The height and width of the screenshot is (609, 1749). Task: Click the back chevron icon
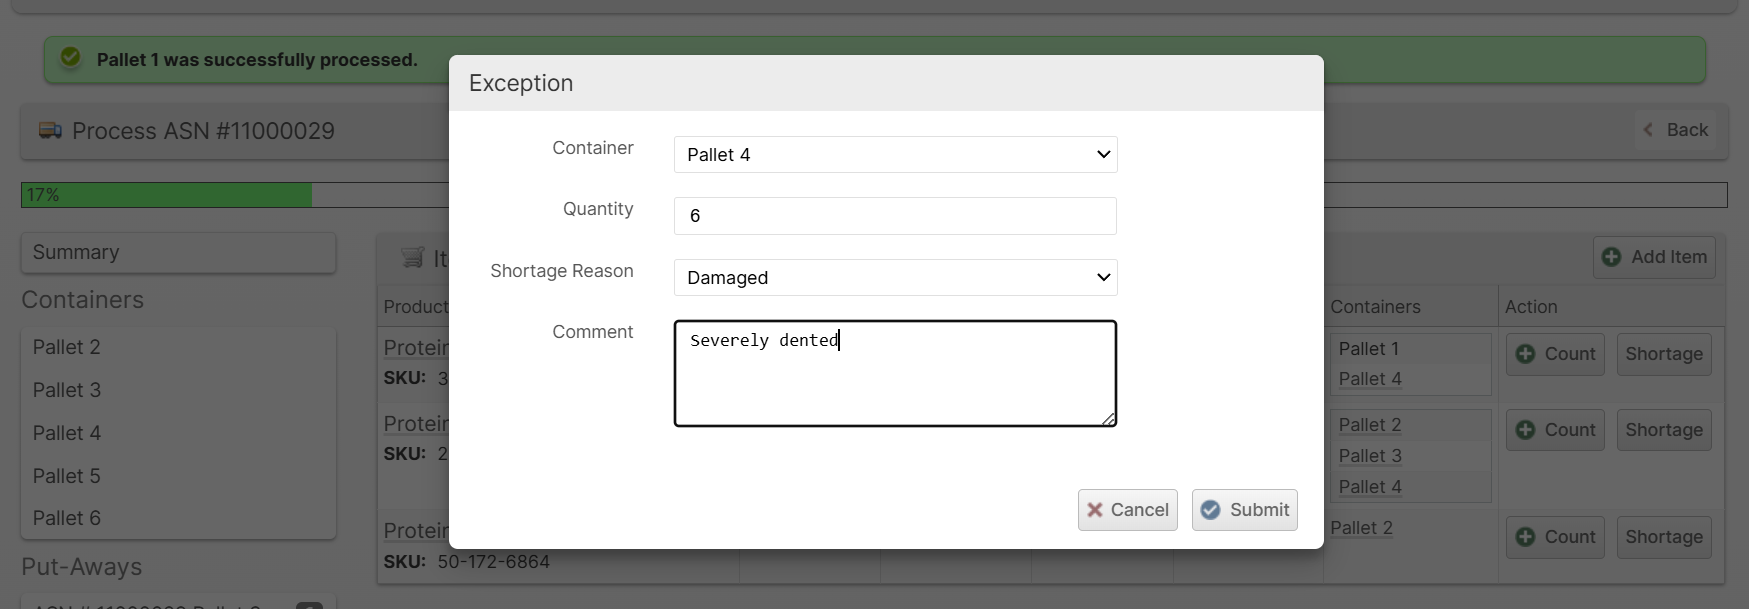[1648, 130]
